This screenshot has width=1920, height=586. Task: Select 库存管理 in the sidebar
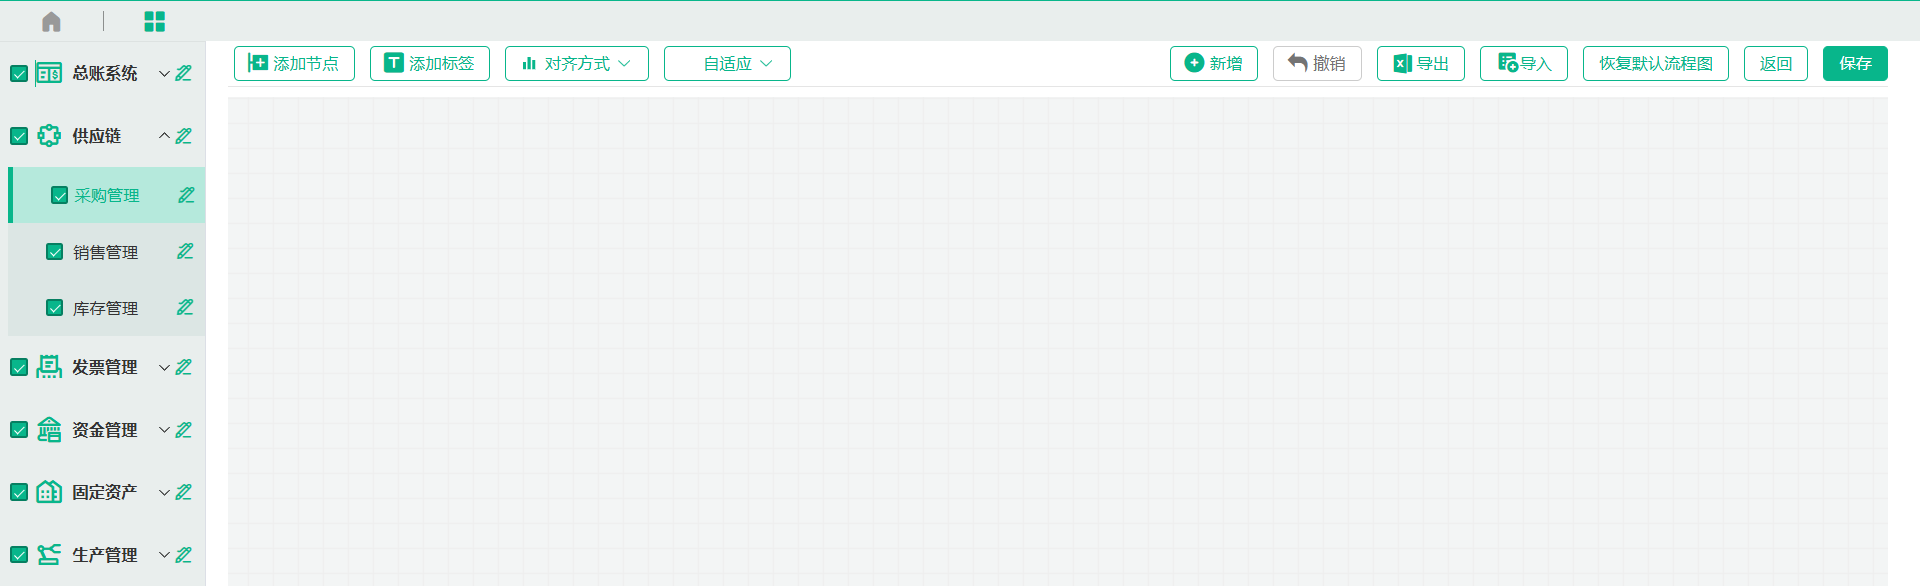coord(106,308)
